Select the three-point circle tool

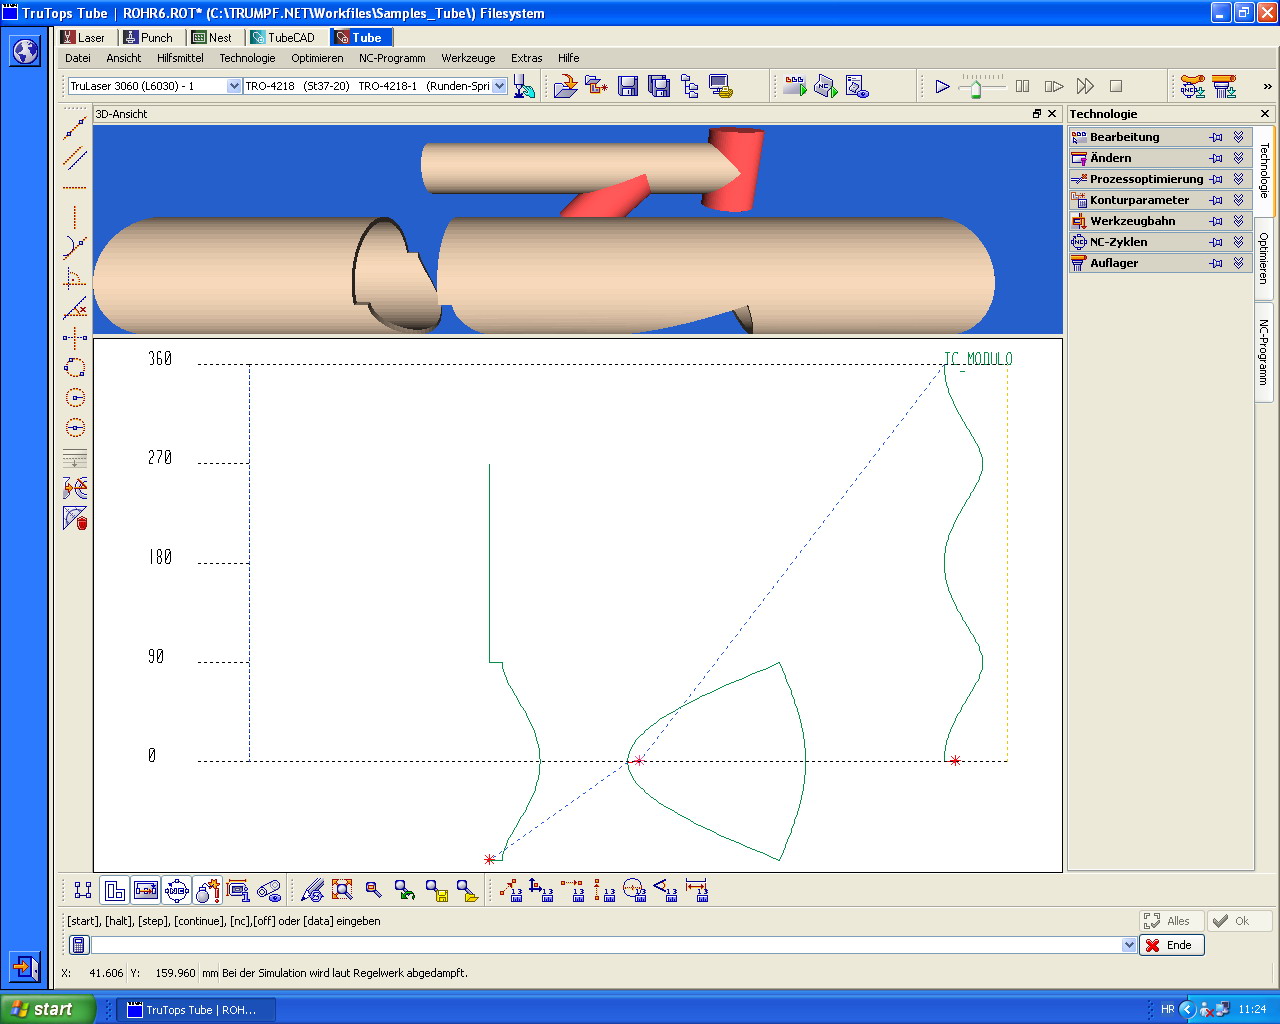coord(75,368)
